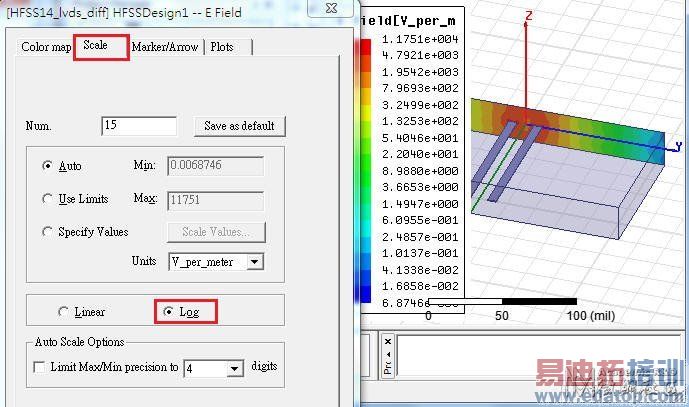The height and width of the screenshot is (407, 689).
Task: Click legend value 1.0137e-001
Action: (x=420, y=253)
